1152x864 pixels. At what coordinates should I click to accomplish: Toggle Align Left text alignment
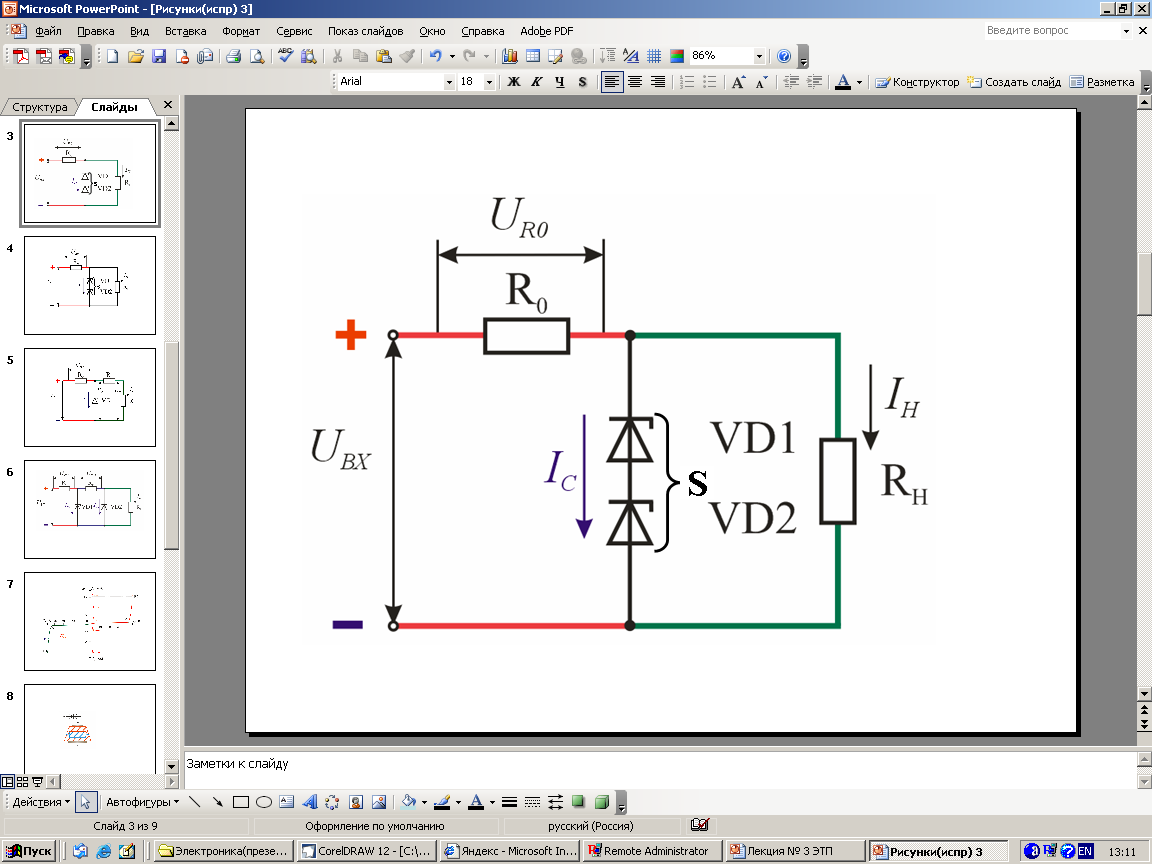611,82
